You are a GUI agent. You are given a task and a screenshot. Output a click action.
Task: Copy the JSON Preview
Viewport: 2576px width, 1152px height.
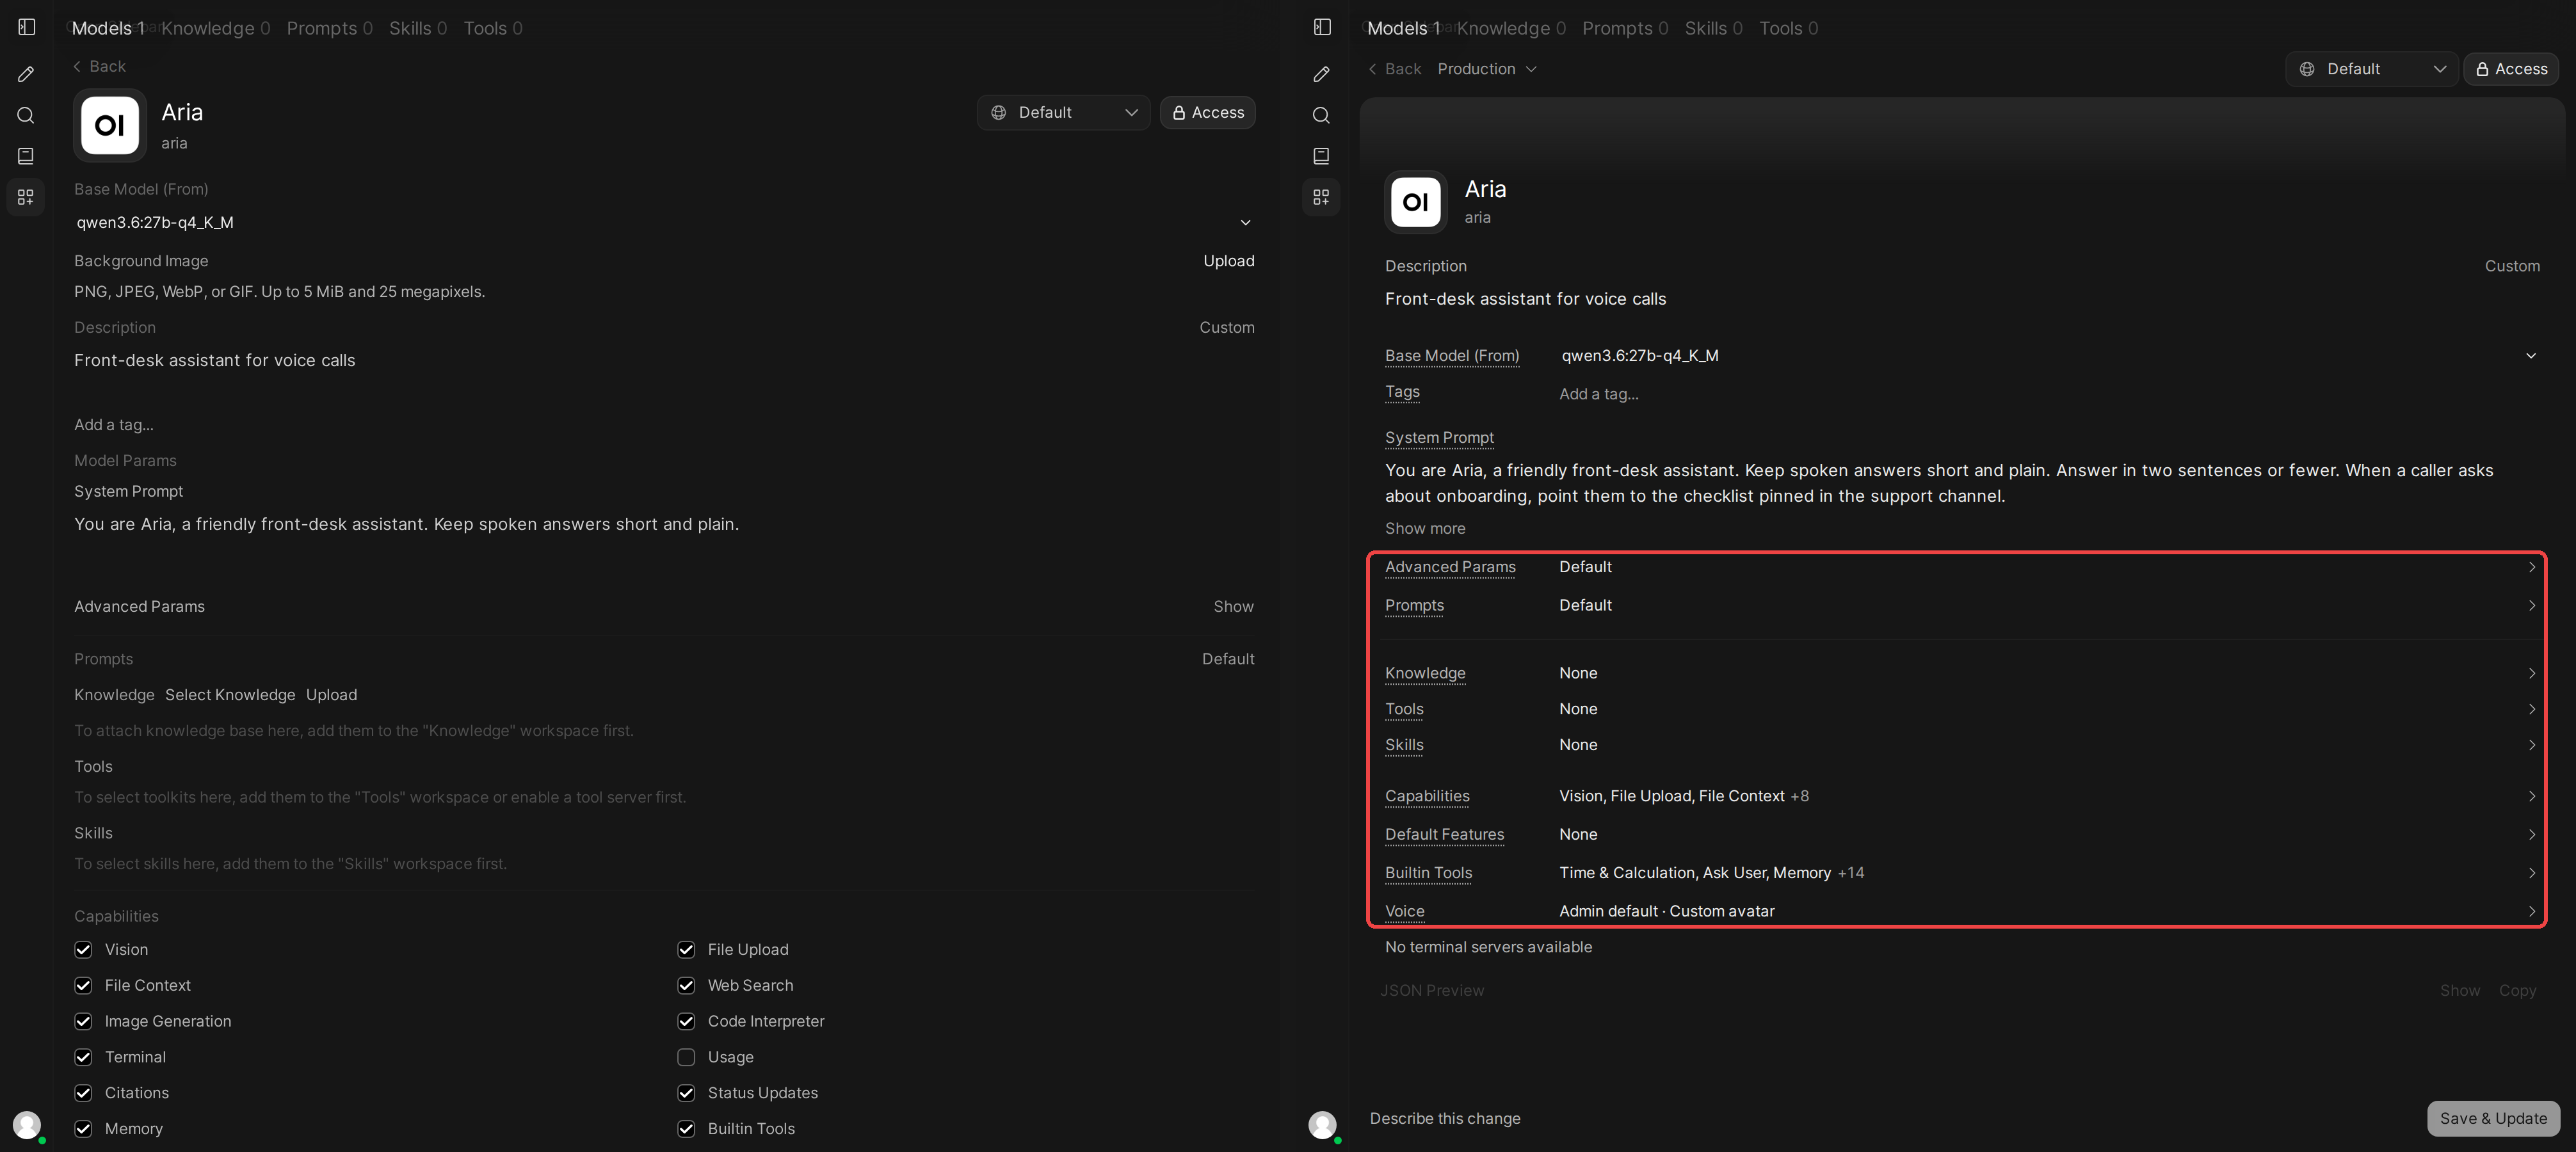(x=2517, y=991)
